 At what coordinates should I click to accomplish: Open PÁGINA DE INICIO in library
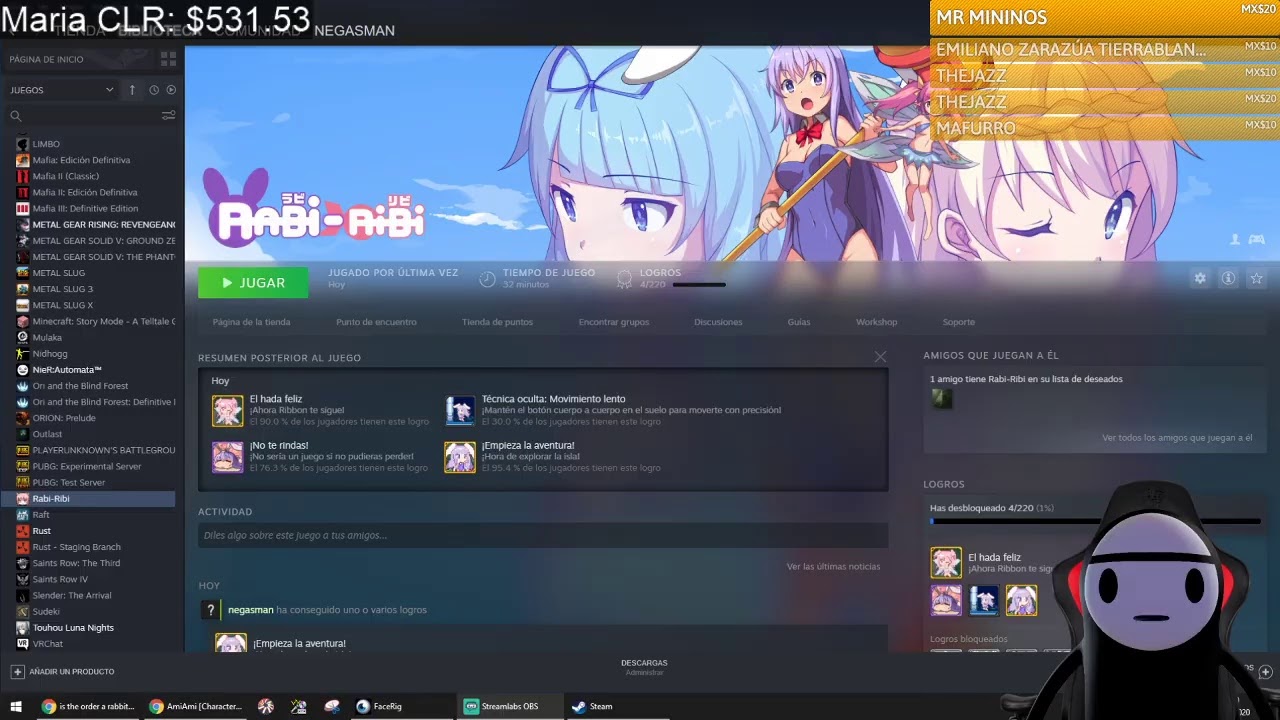click(x=47, y=59)
